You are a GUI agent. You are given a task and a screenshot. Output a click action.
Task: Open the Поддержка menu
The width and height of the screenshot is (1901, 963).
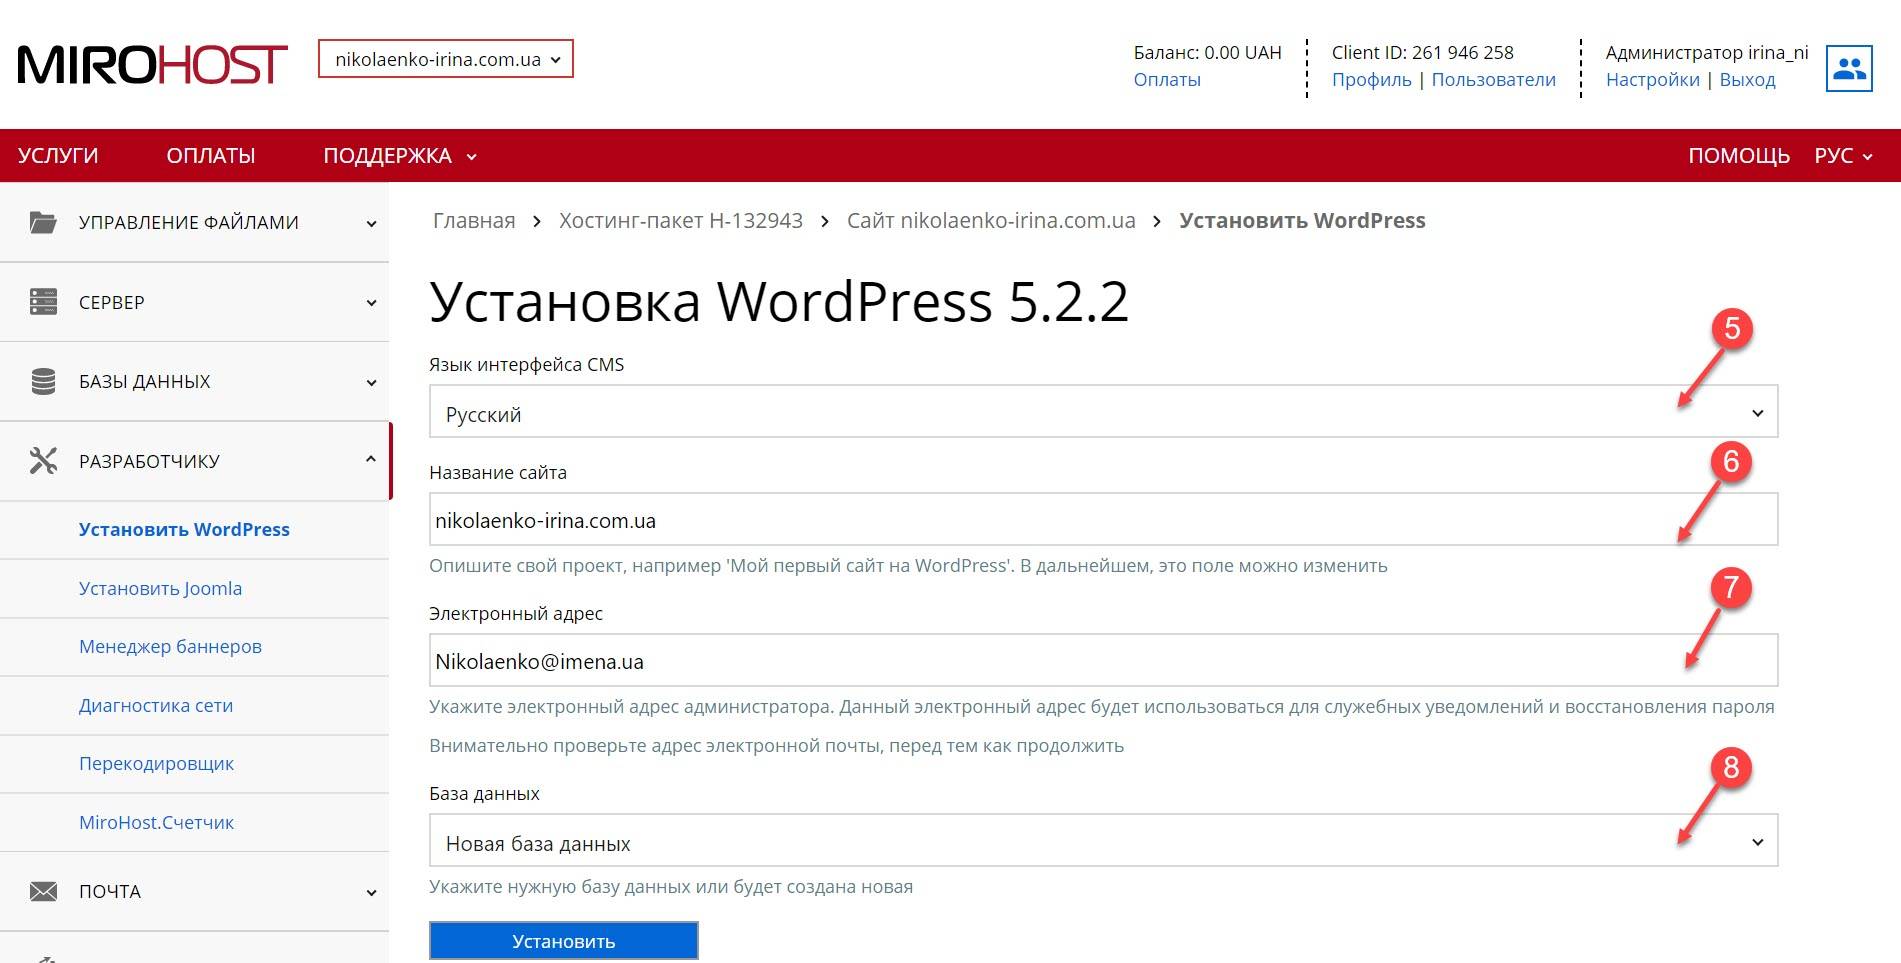click(400, 155)
